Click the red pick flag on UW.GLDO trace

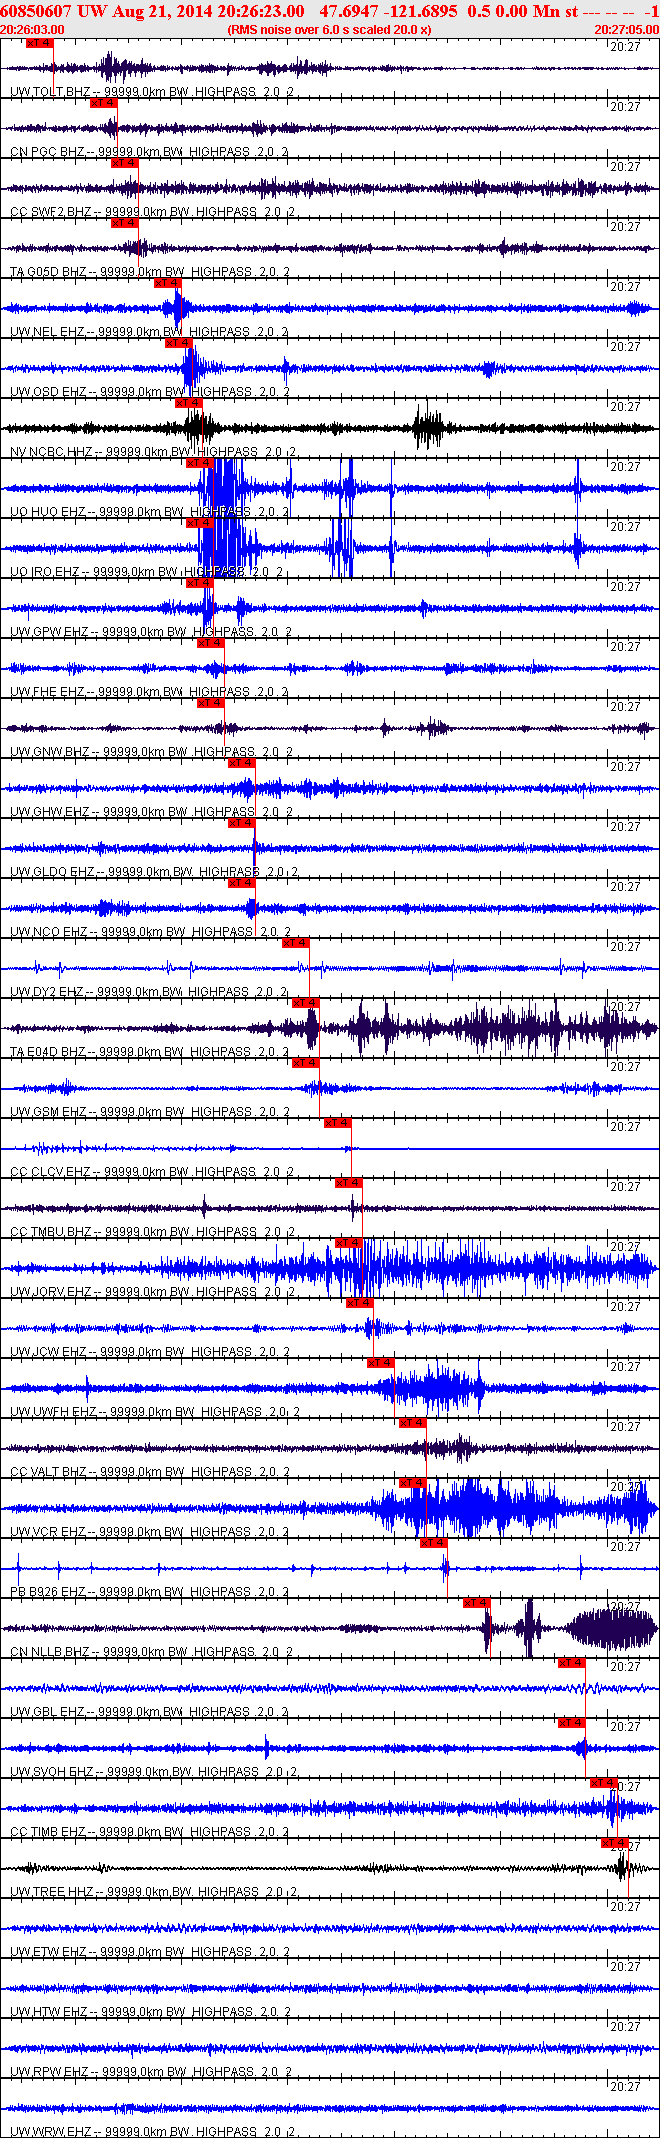[x=243, y=823]
